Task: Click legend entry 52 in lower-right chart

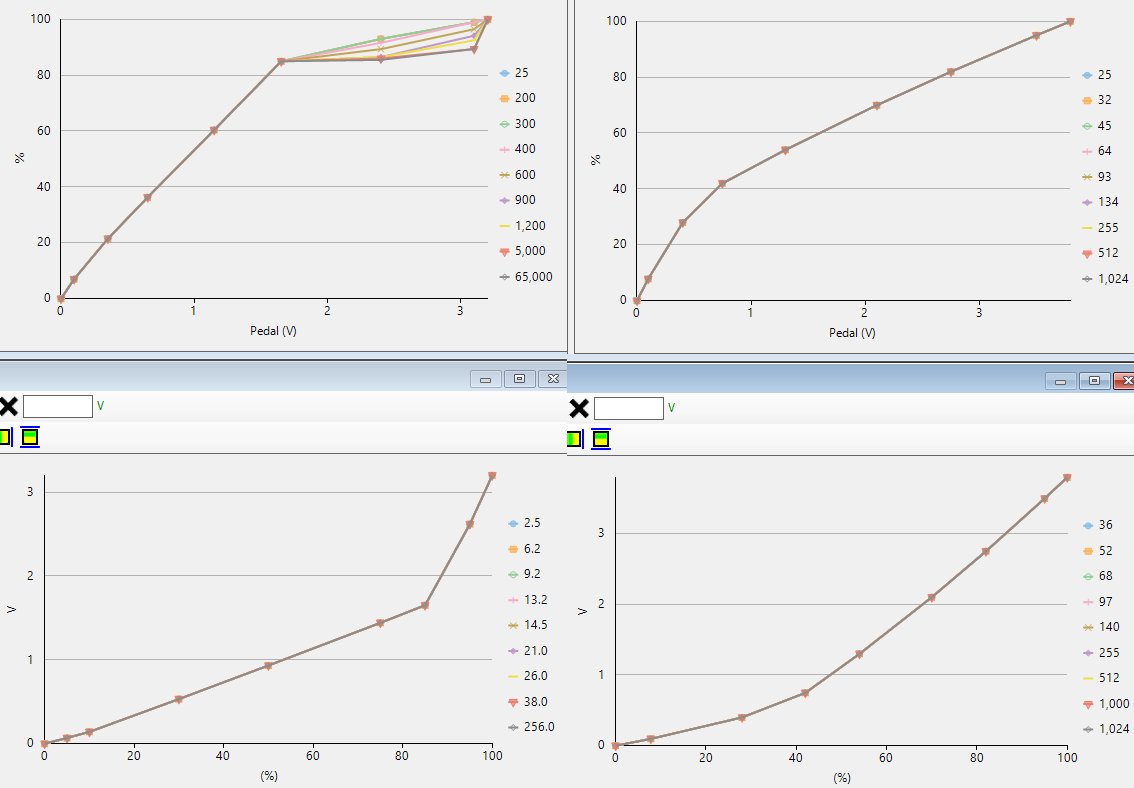Action: pyautogui.click(x=1098, y=551)
